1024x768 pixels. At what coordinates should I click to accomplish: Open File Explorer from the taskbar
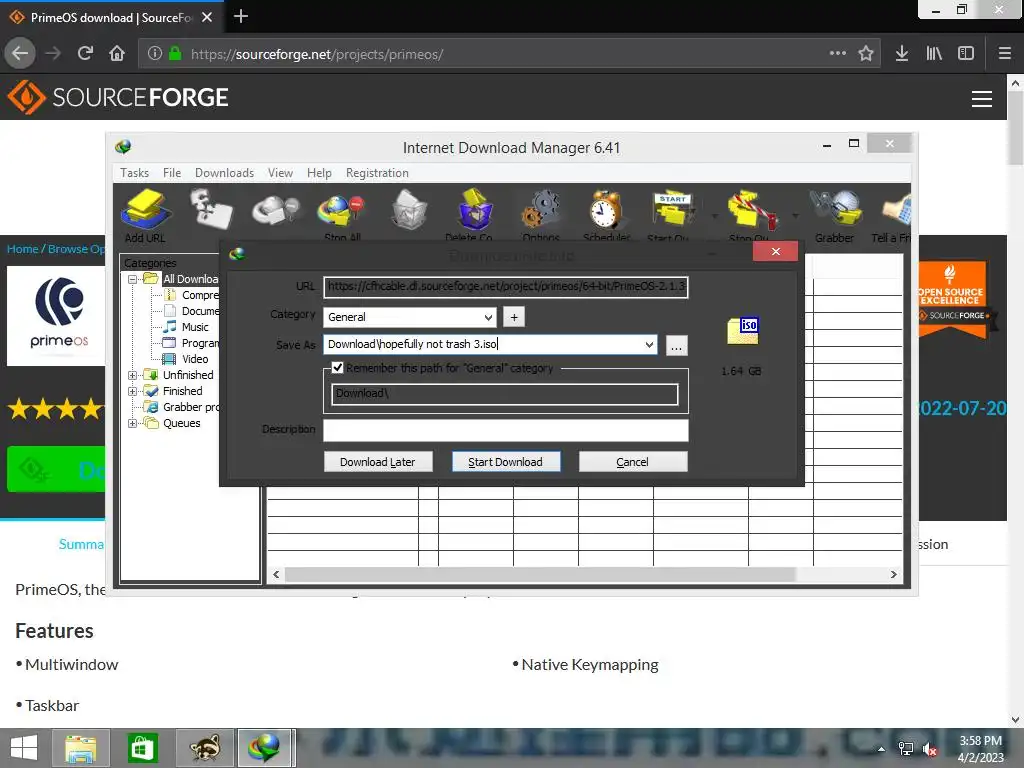(81, 748)
